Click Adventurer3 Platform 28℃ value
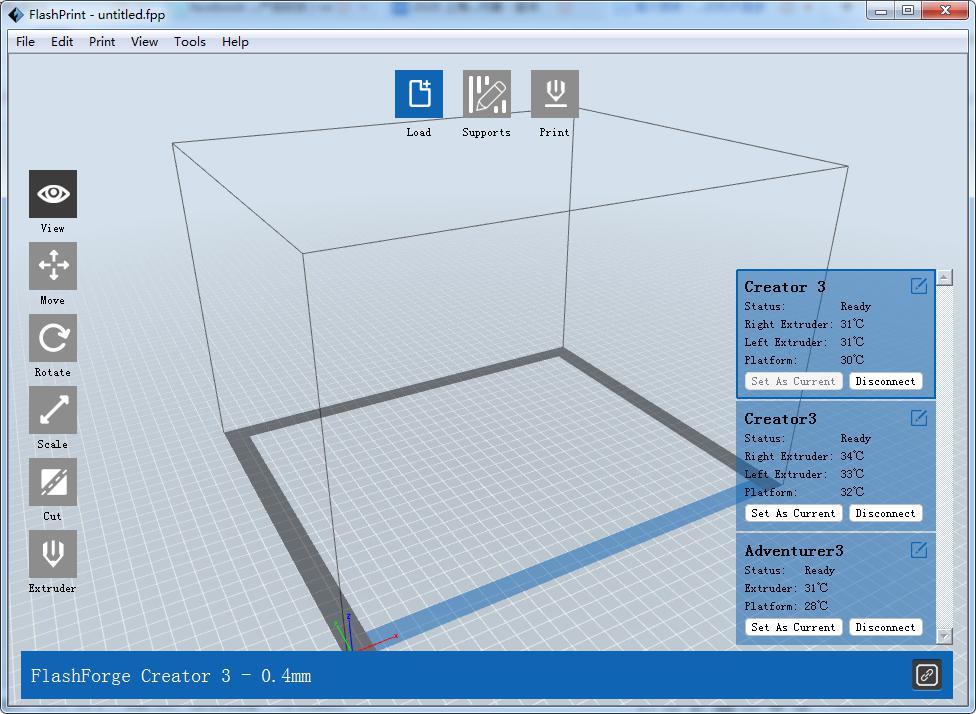Viewport: 976px width, 714px height. click(x=816, y=606)
